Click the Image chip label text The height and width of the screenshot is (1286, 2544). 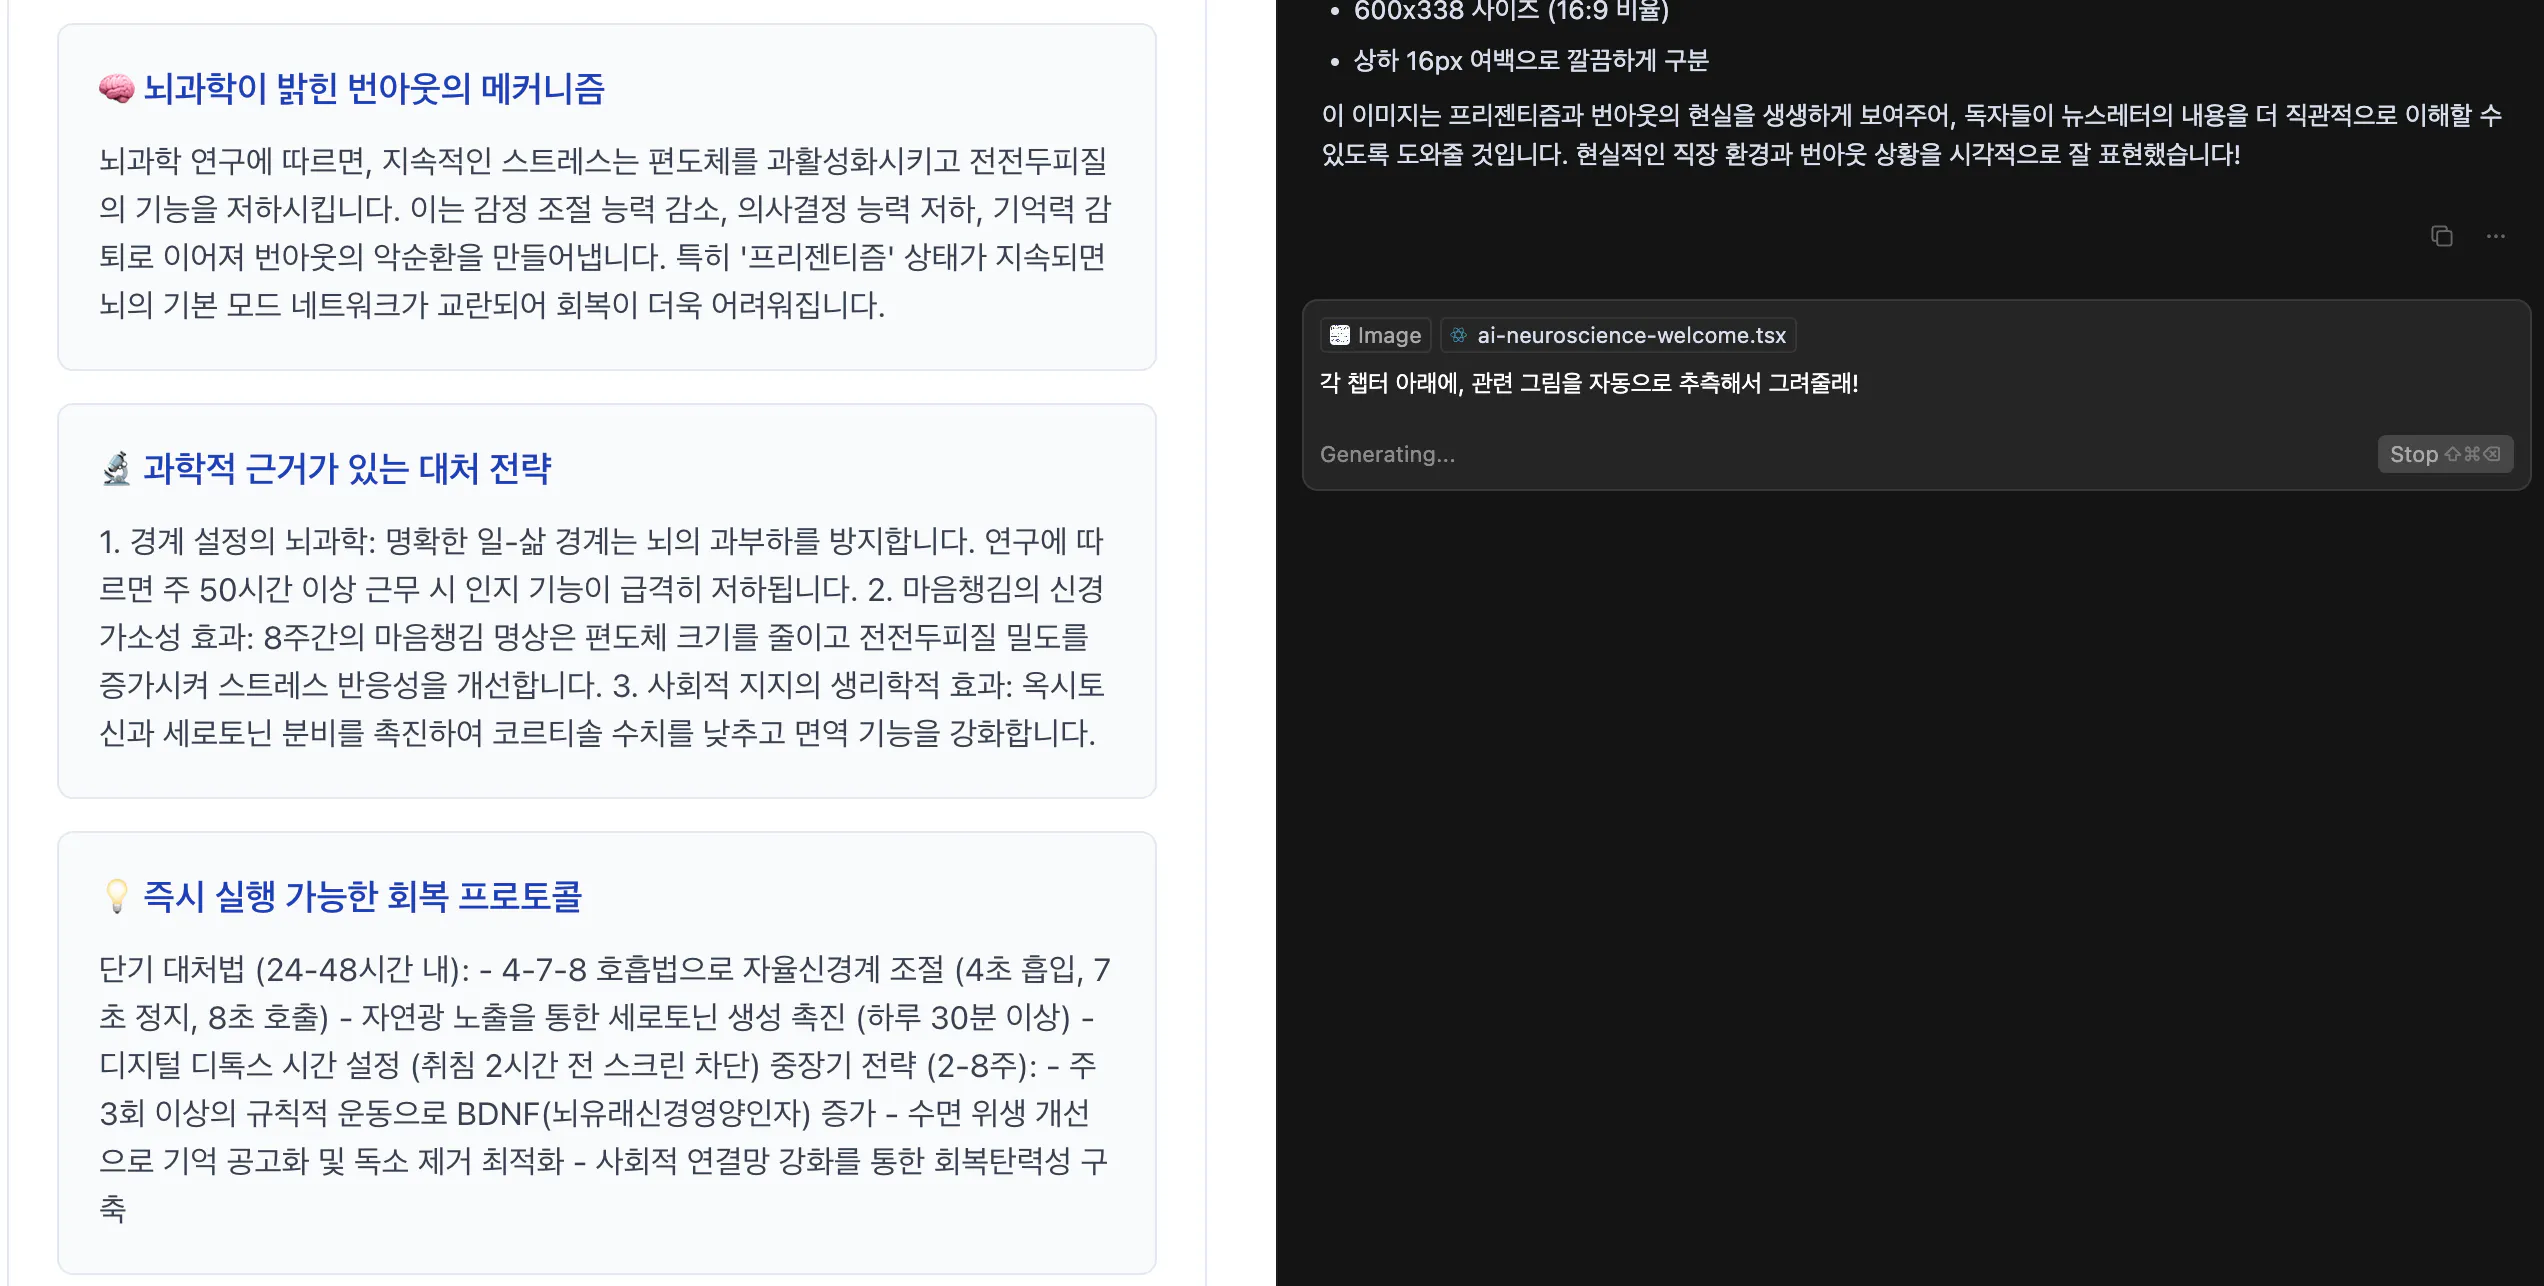tap(1390, 335)
